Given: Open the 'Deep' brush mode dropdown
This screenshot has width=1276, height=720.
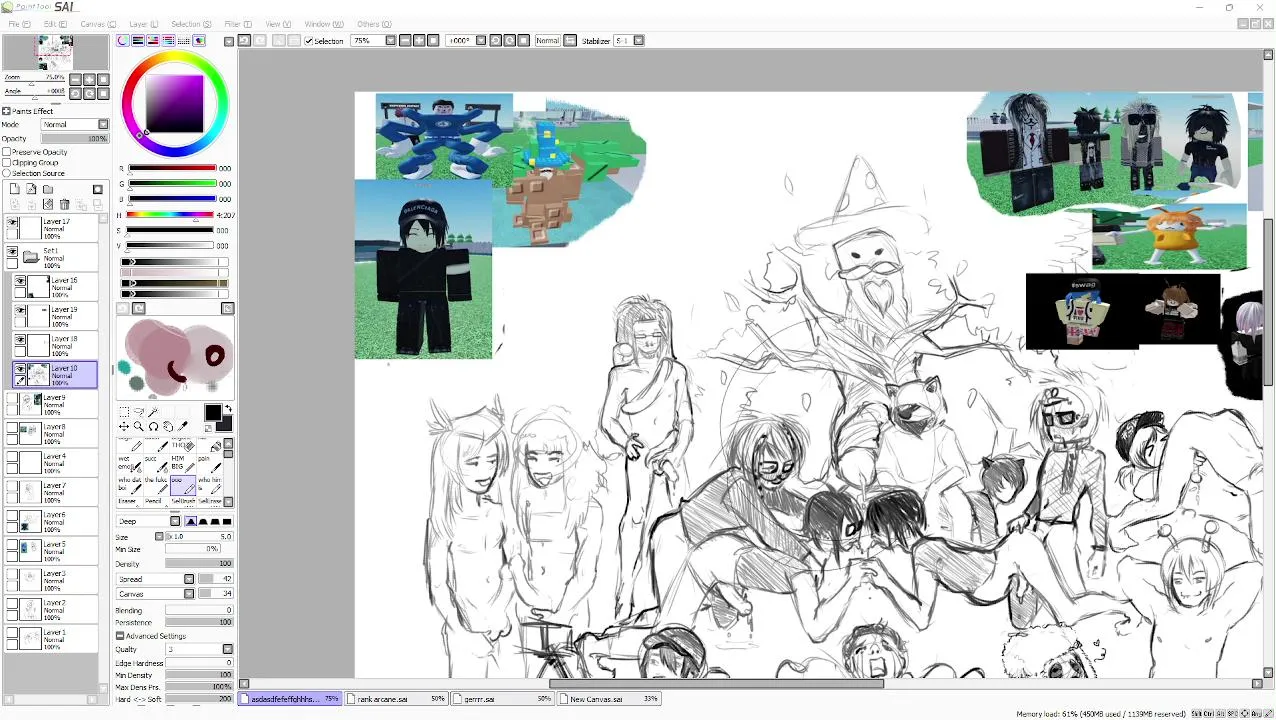Looking at the screenshot, I should [175, 521].
